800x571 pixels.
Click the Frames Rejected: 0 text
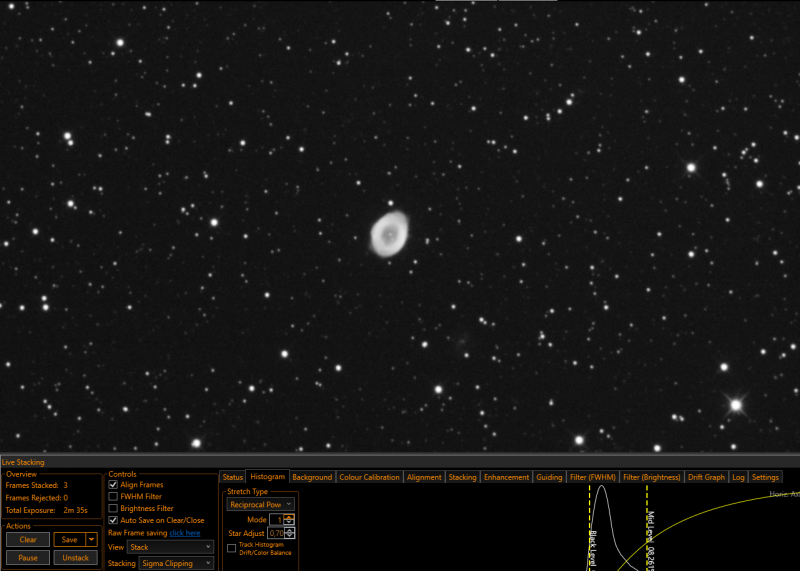click(36, 498)
